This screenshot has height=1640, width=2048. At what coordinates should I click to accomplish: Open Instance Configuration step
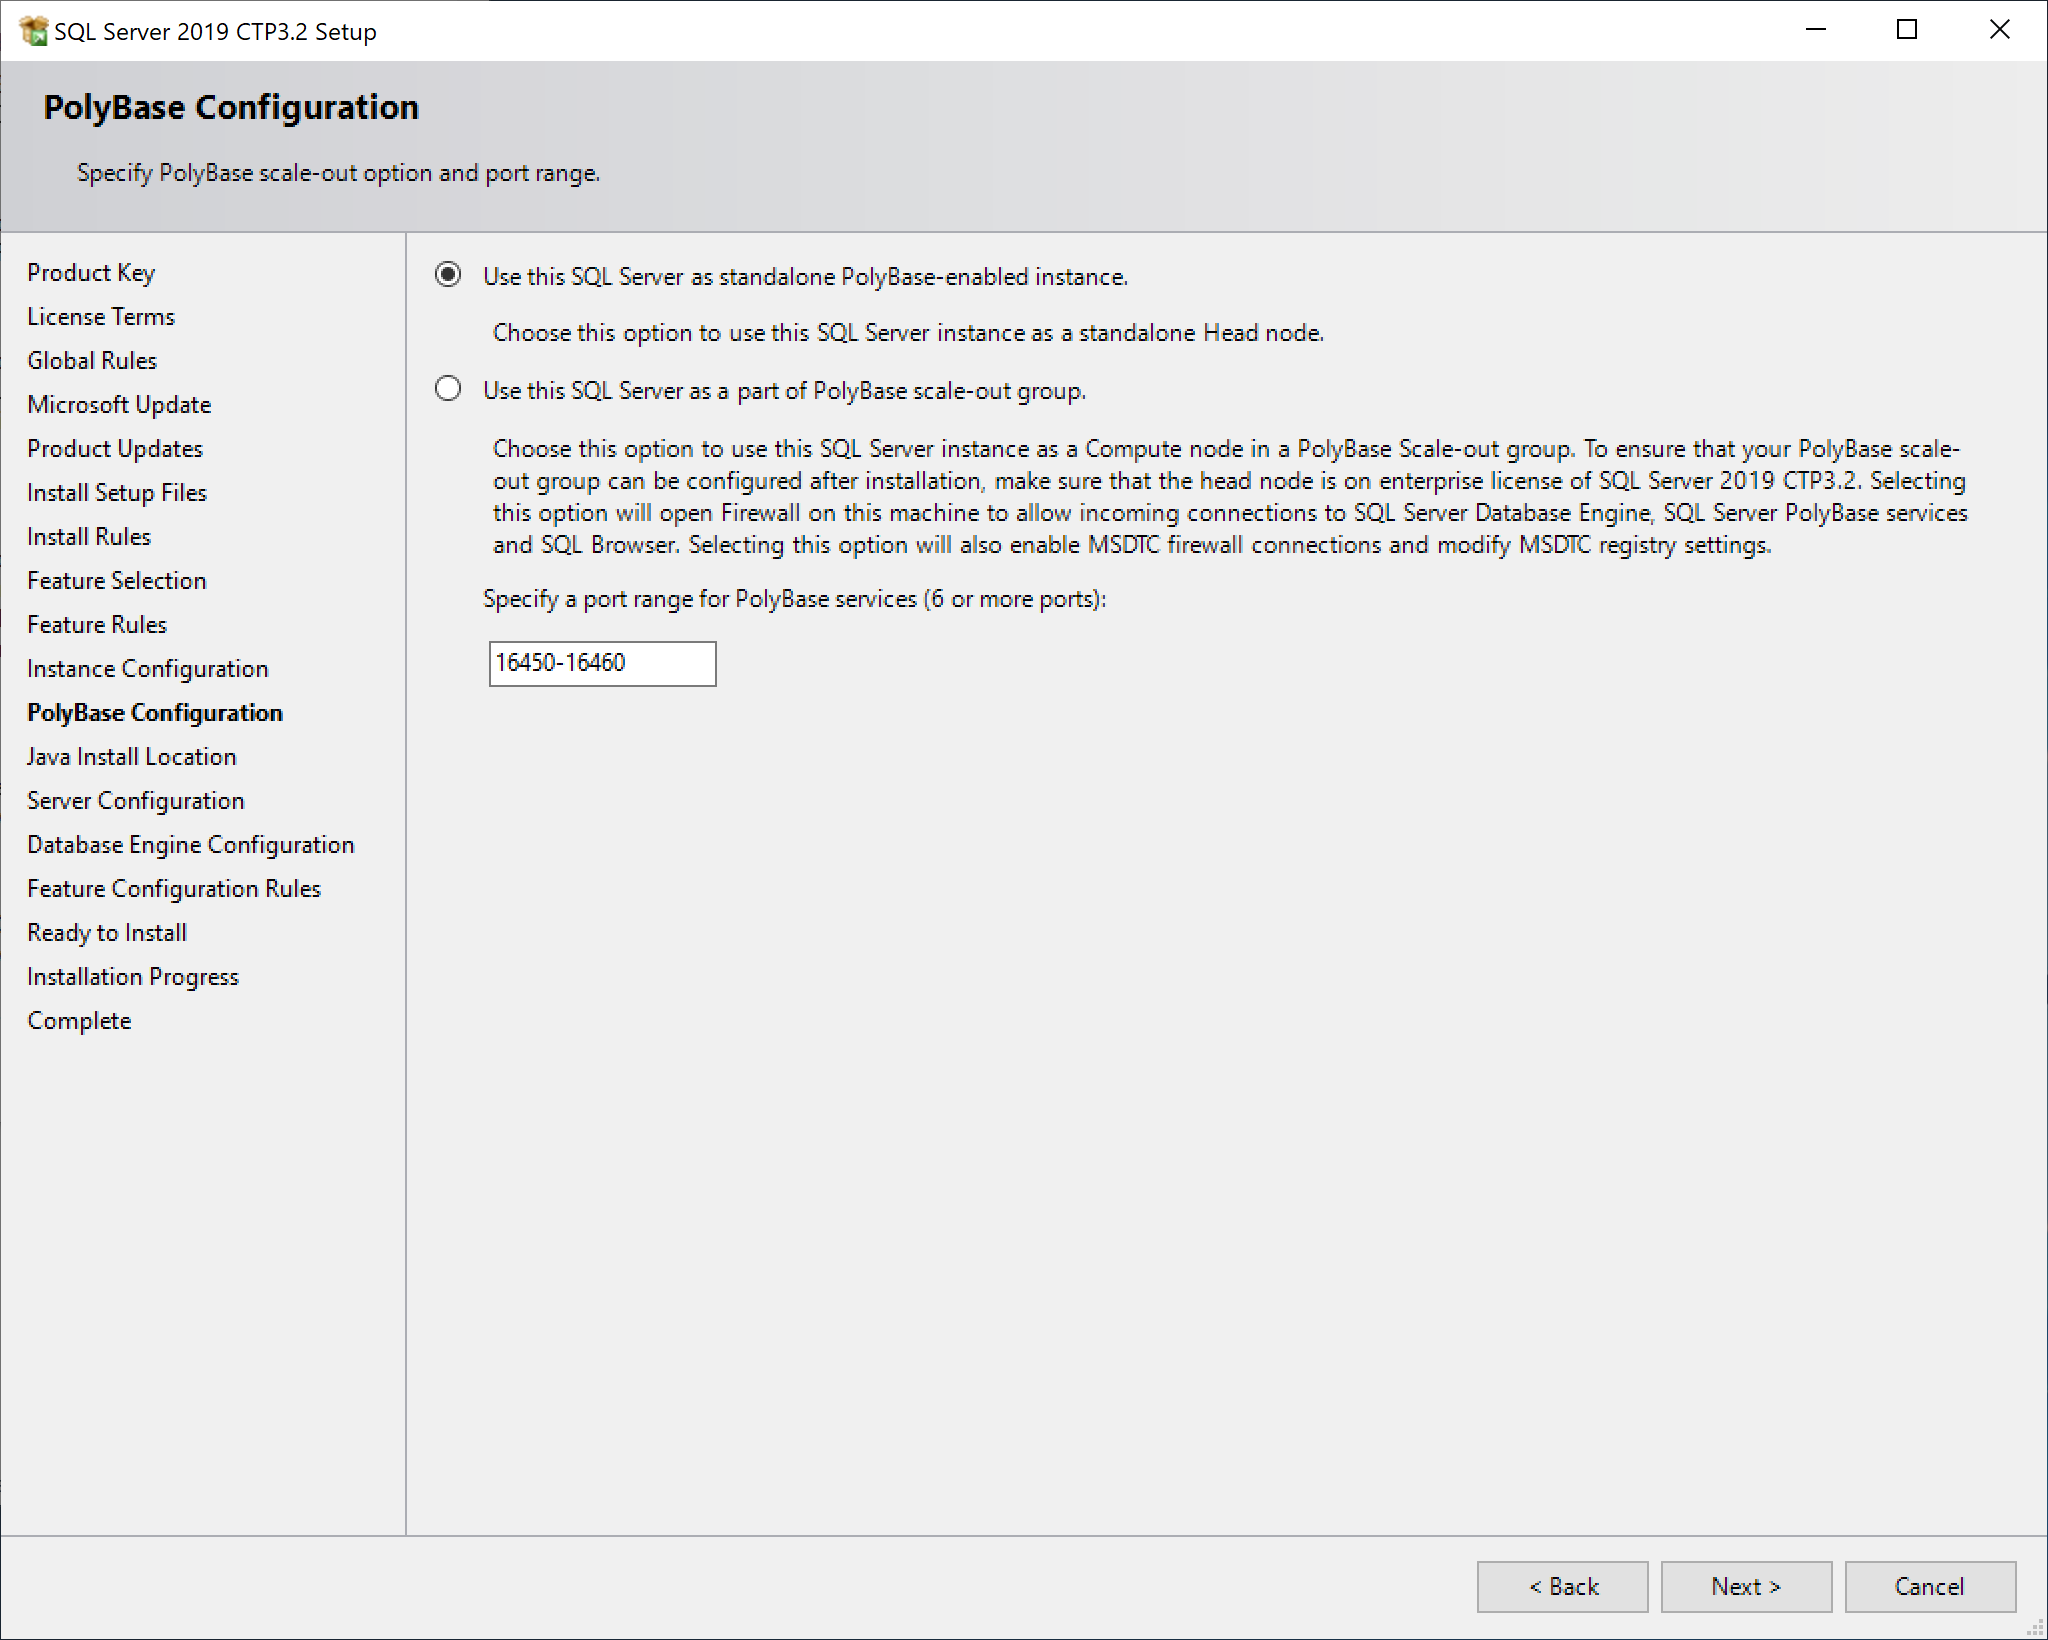pos(148,669)
